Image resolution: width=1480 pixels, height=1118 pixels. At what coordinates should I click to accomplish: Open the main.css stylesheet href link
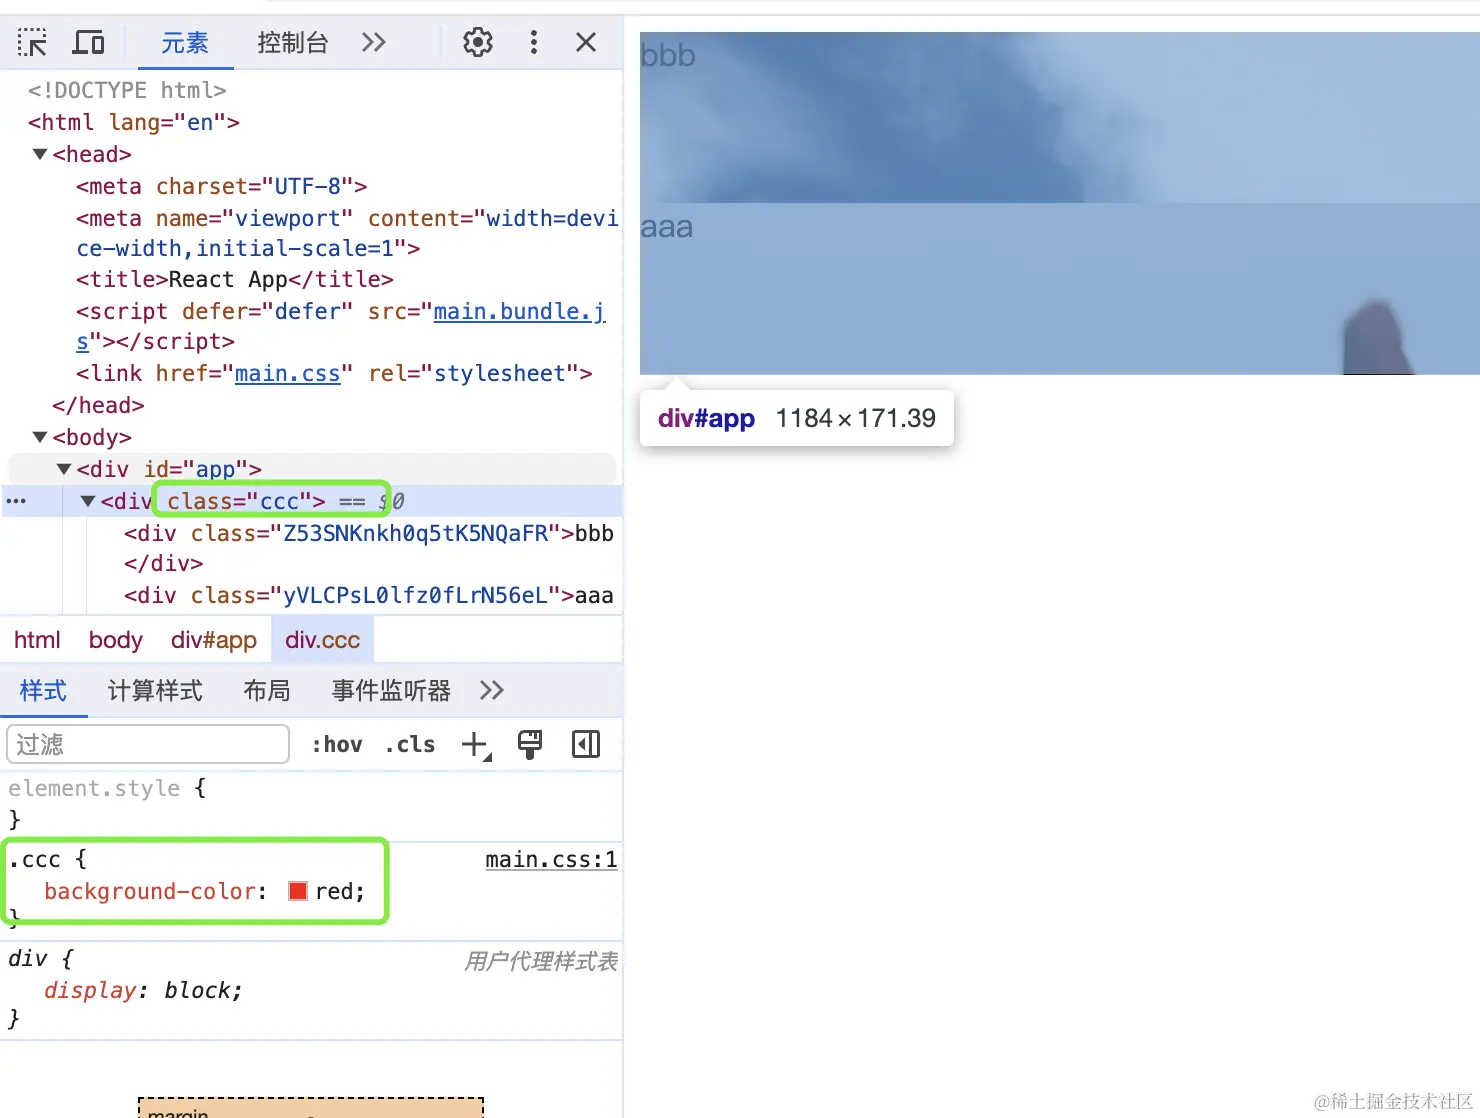pyautogui.click(x=287, y=373)
